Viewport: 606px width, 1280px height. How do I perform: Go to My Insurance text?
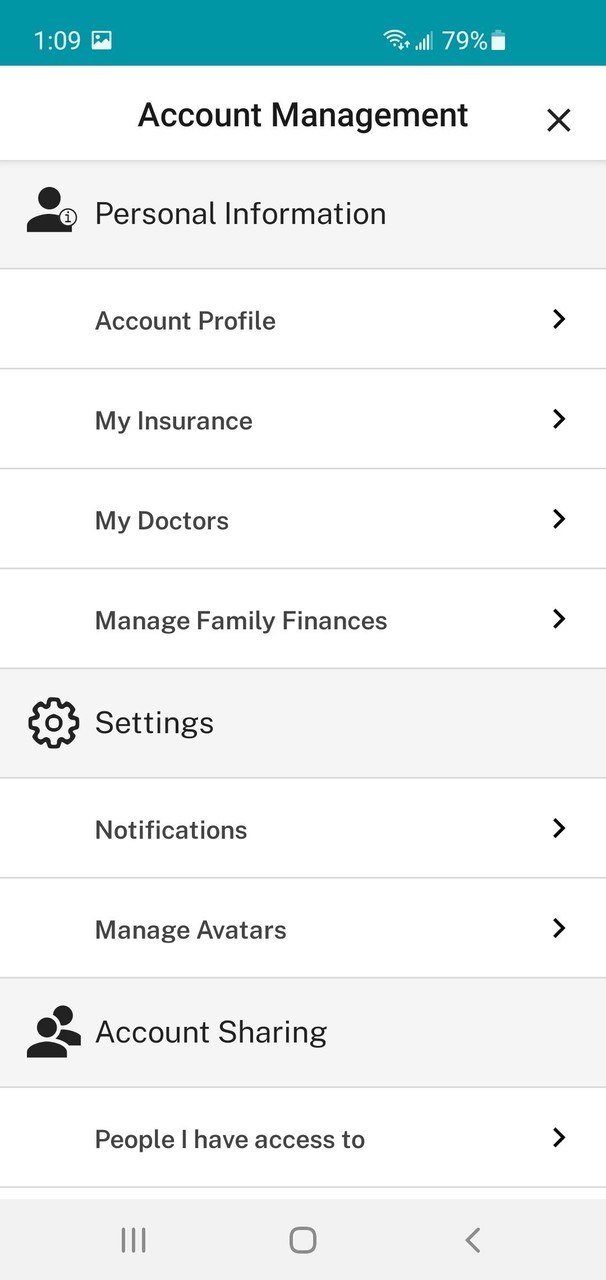coord(173,420)
